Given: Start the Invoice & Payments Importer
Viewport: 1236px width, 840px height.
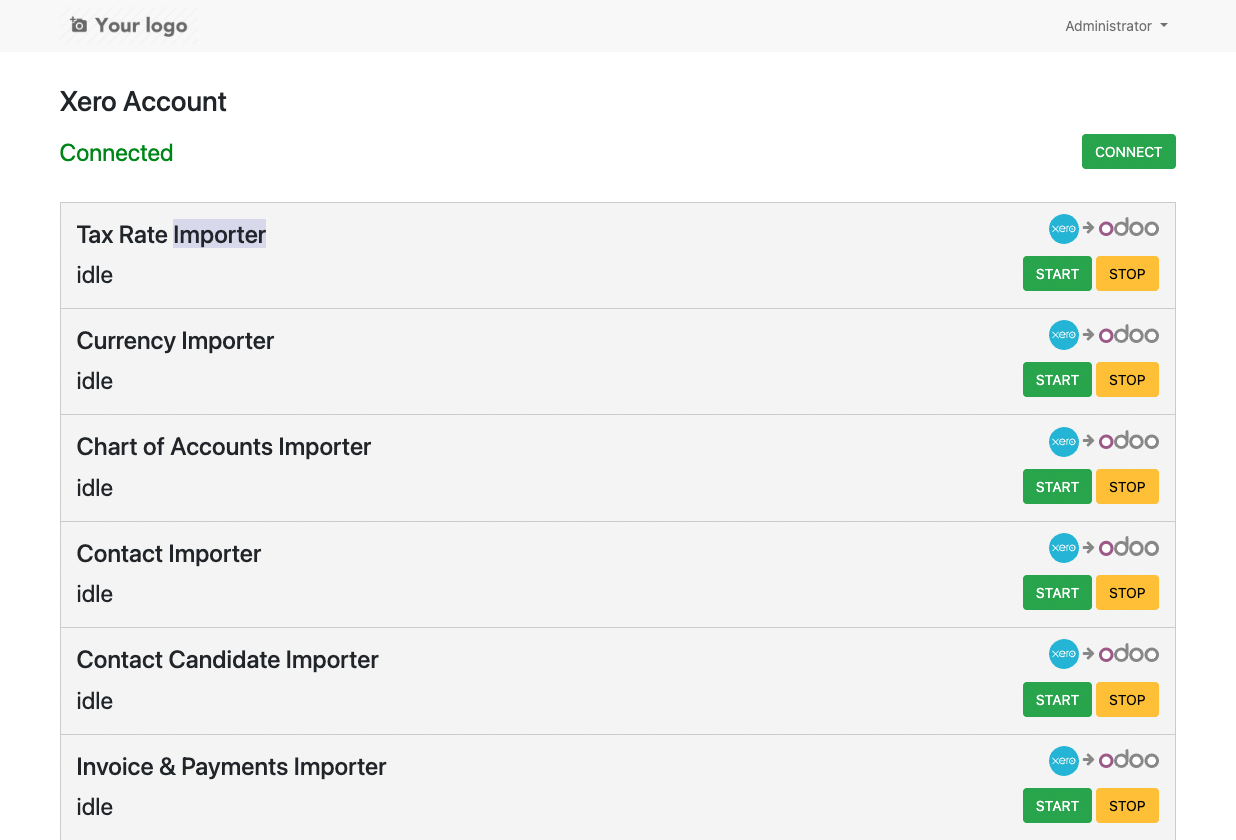Looking at the screenshot, I should 1057,806.
